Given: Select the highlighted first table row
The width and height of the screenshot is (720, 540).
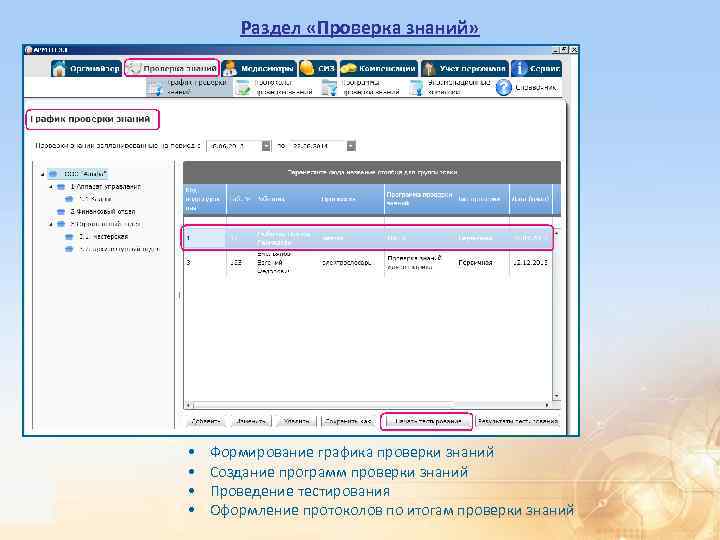Looking at the screenshot, I should [x=367, y=238].
